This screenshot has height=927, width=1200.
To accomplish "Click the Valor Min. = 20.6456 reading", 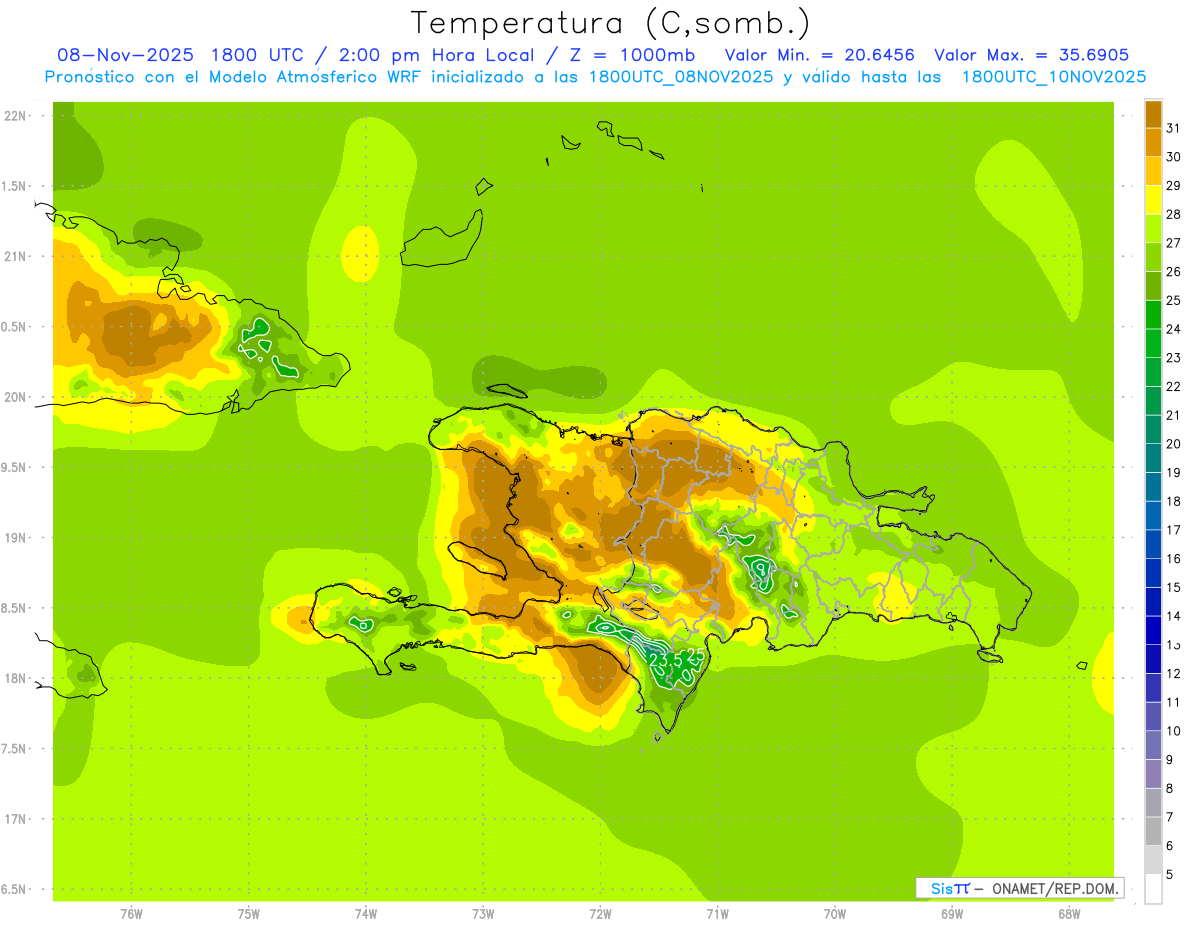I will tap(819, 55).
